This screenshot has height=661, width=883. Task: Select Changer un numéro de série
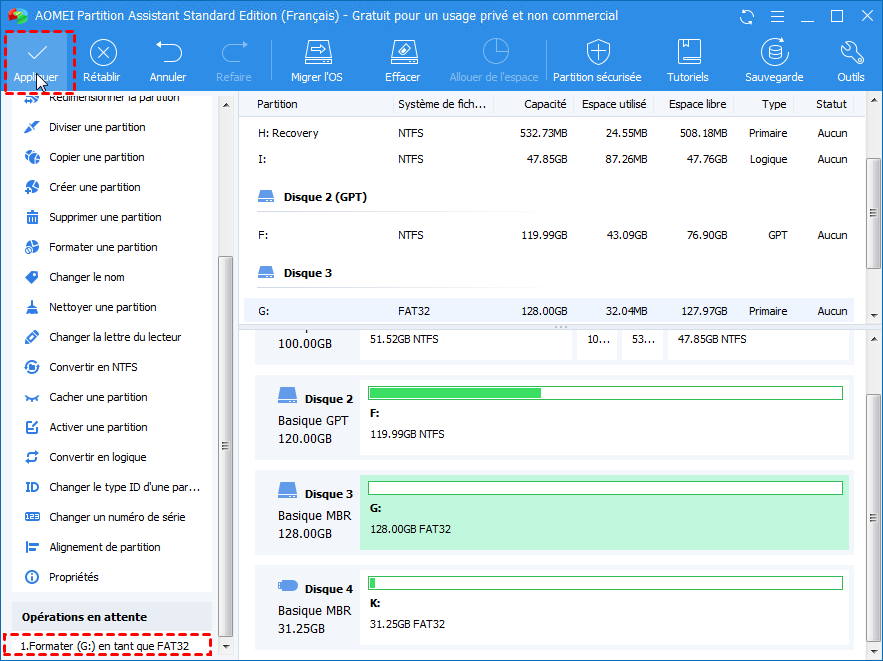coord(117,517)
